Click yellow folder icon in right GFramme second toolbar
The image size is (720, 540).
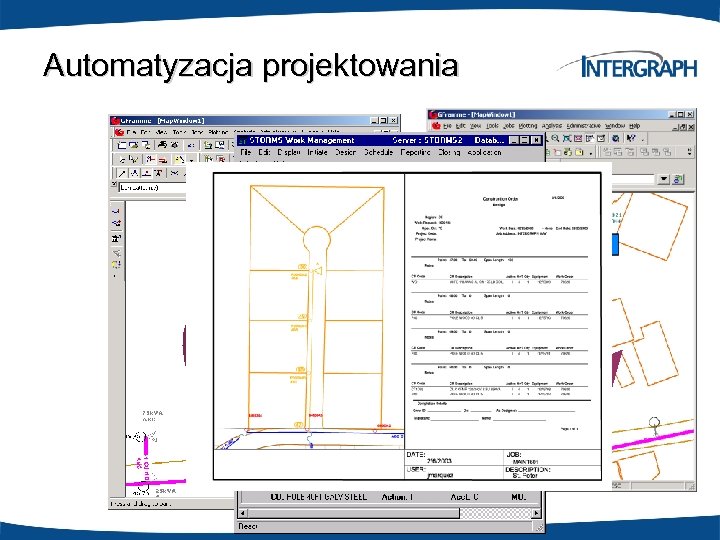click(579, 152)
